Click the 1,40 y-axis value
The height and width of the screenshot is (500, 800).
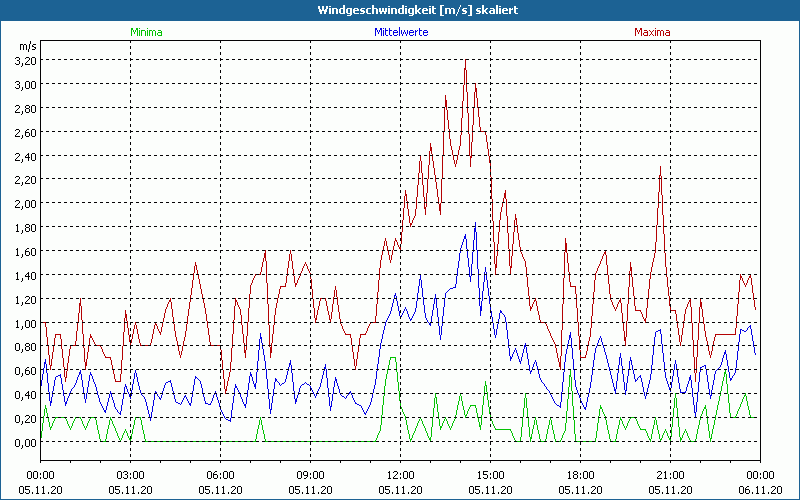[x=26, y=276]
